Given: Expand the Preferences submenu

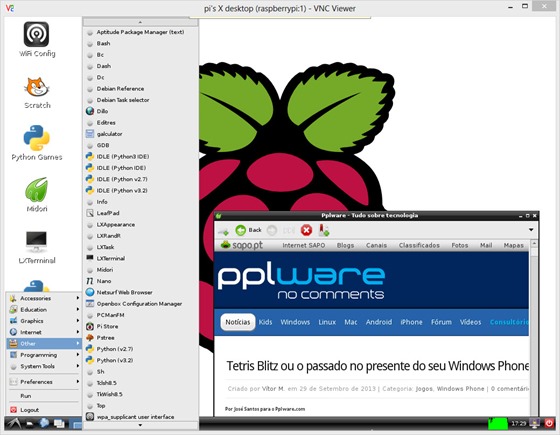Looking at the screenshot, I should pos(44,382).
